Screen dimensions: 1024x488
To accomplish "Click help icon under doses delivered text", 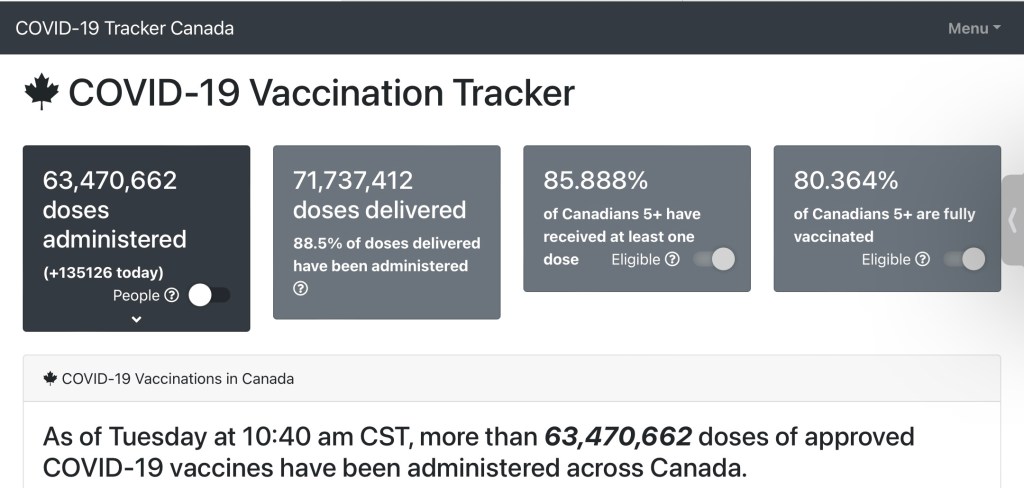I will click(x=300, y=288).
